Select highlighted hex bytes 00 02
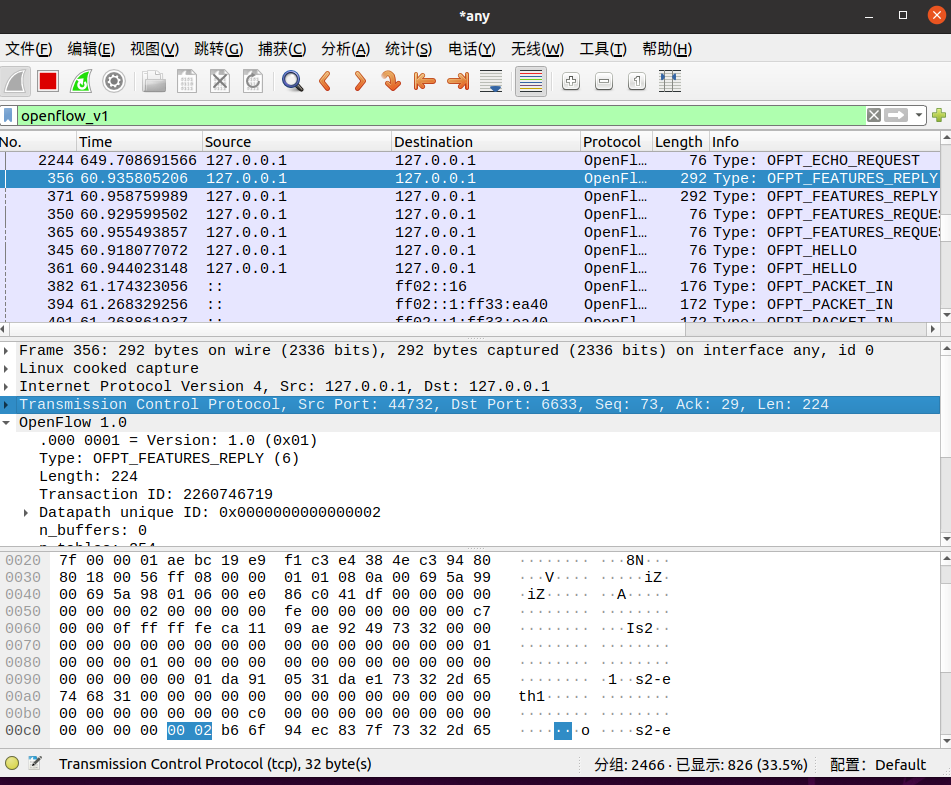The height and width of the screenshot is (785, 951). (190, 730)
